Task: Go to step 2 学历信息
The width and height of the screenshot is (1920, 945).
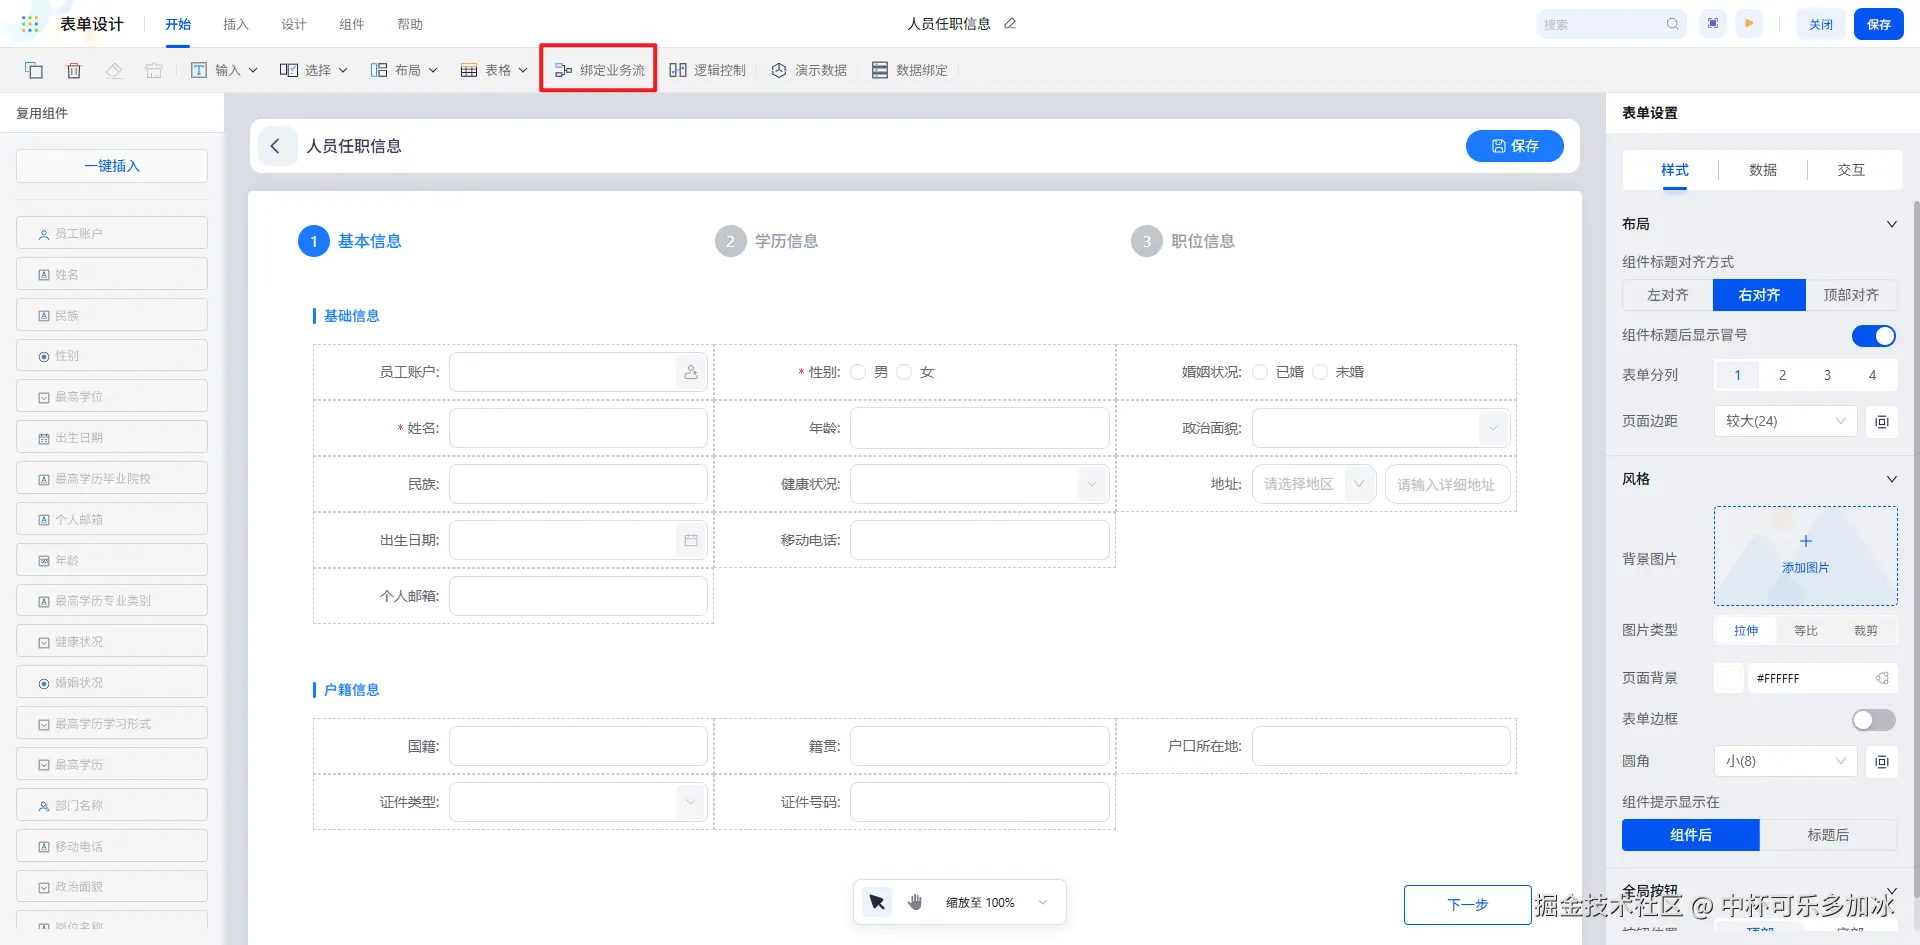Action: pos(767,241)
